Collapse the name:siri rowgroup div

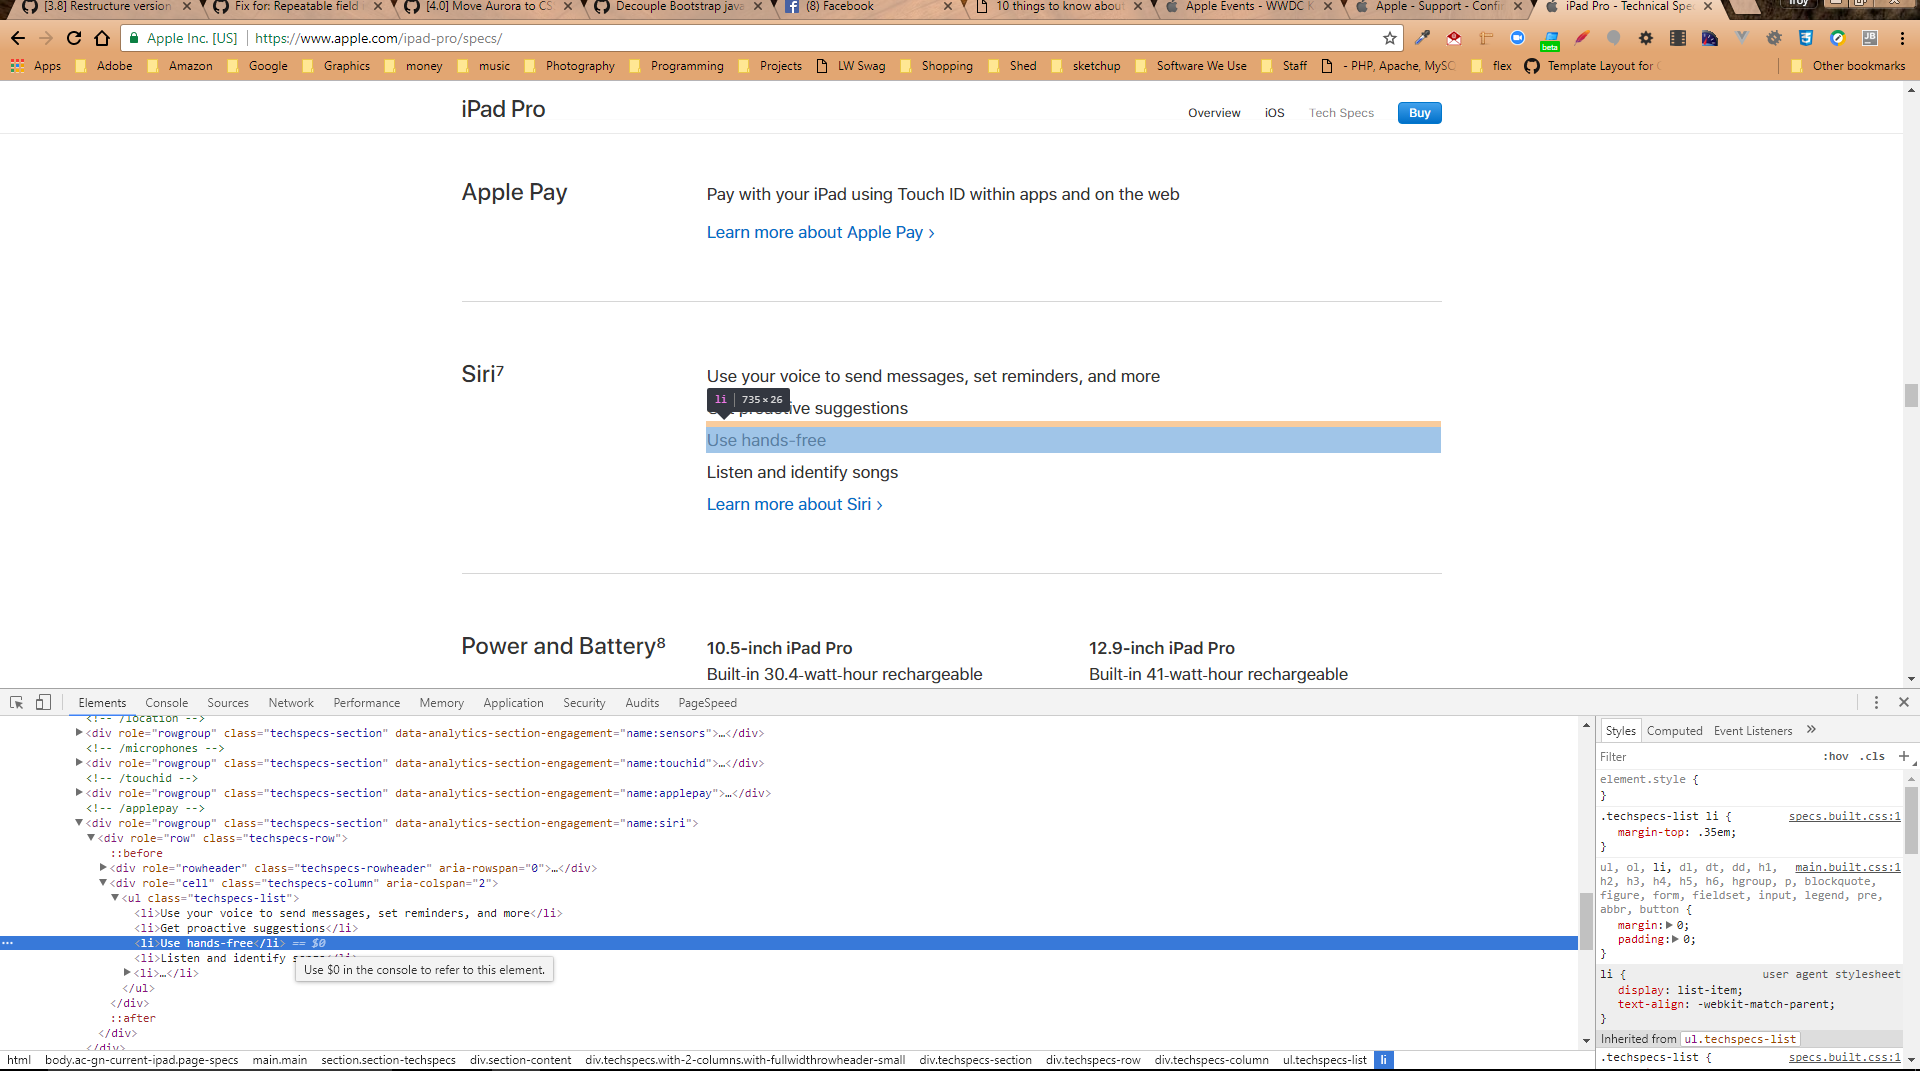click(x=79, y=823)
